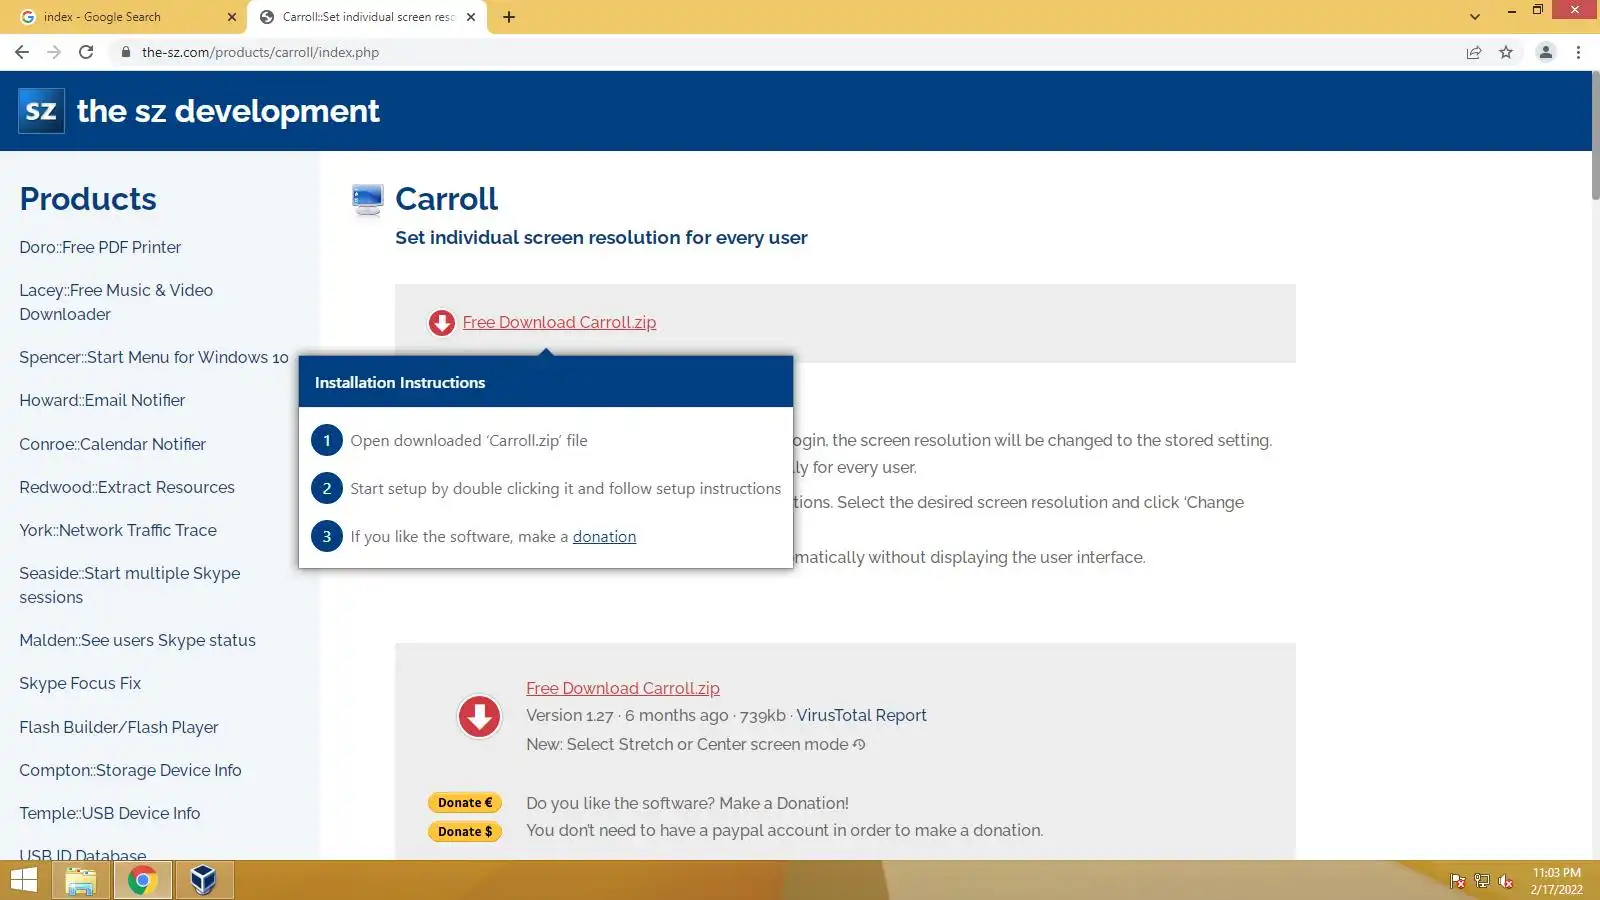
Task: Open Chrome three-dot menu
Action: coord(1578,52)
